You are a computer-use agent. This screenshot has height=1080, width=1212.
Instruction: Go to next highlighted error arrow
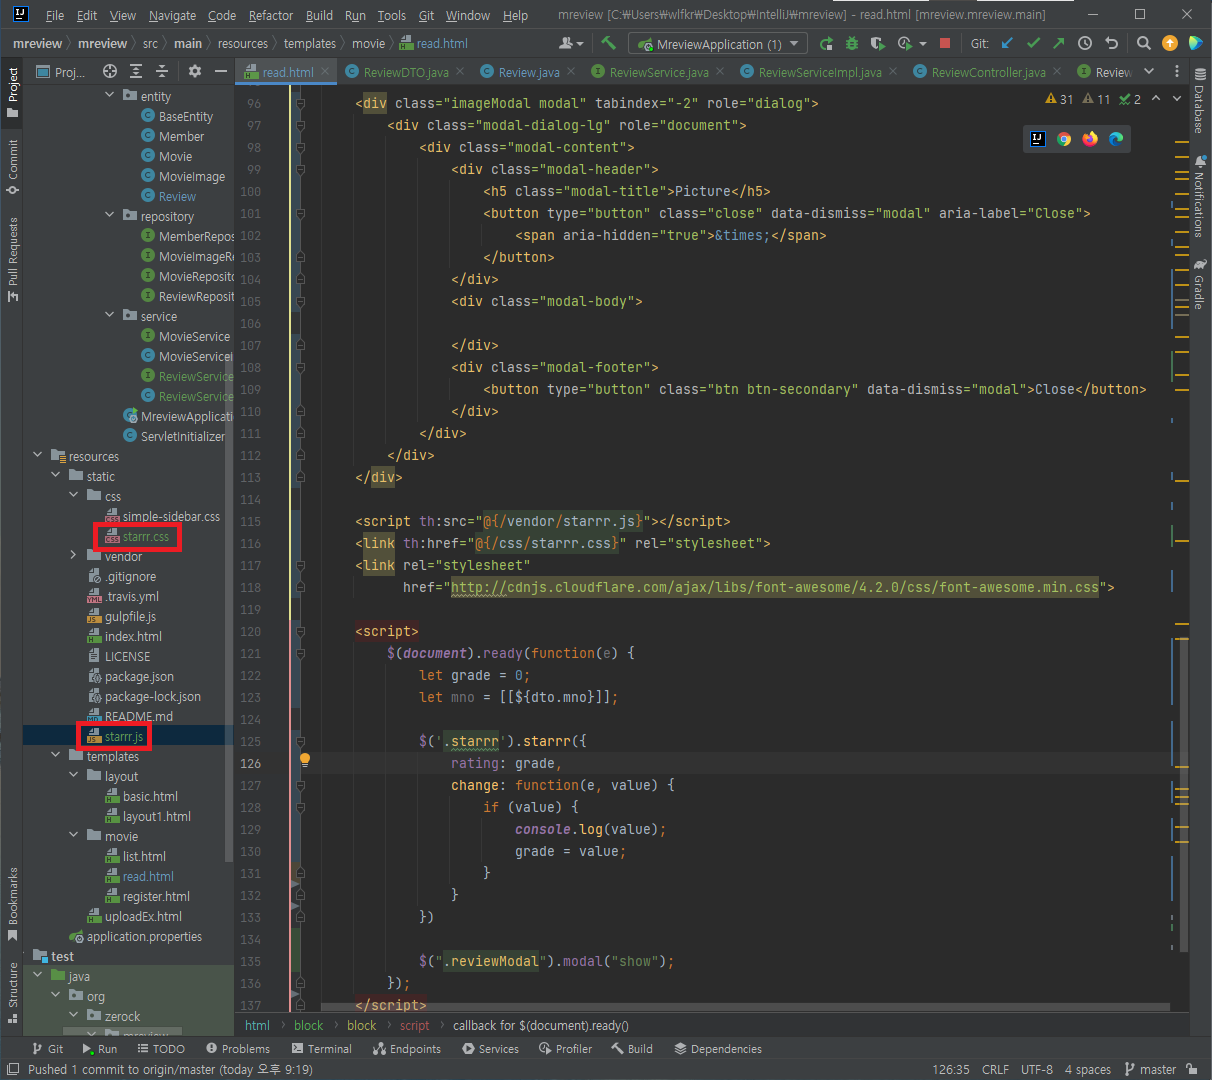(1176, 98)
